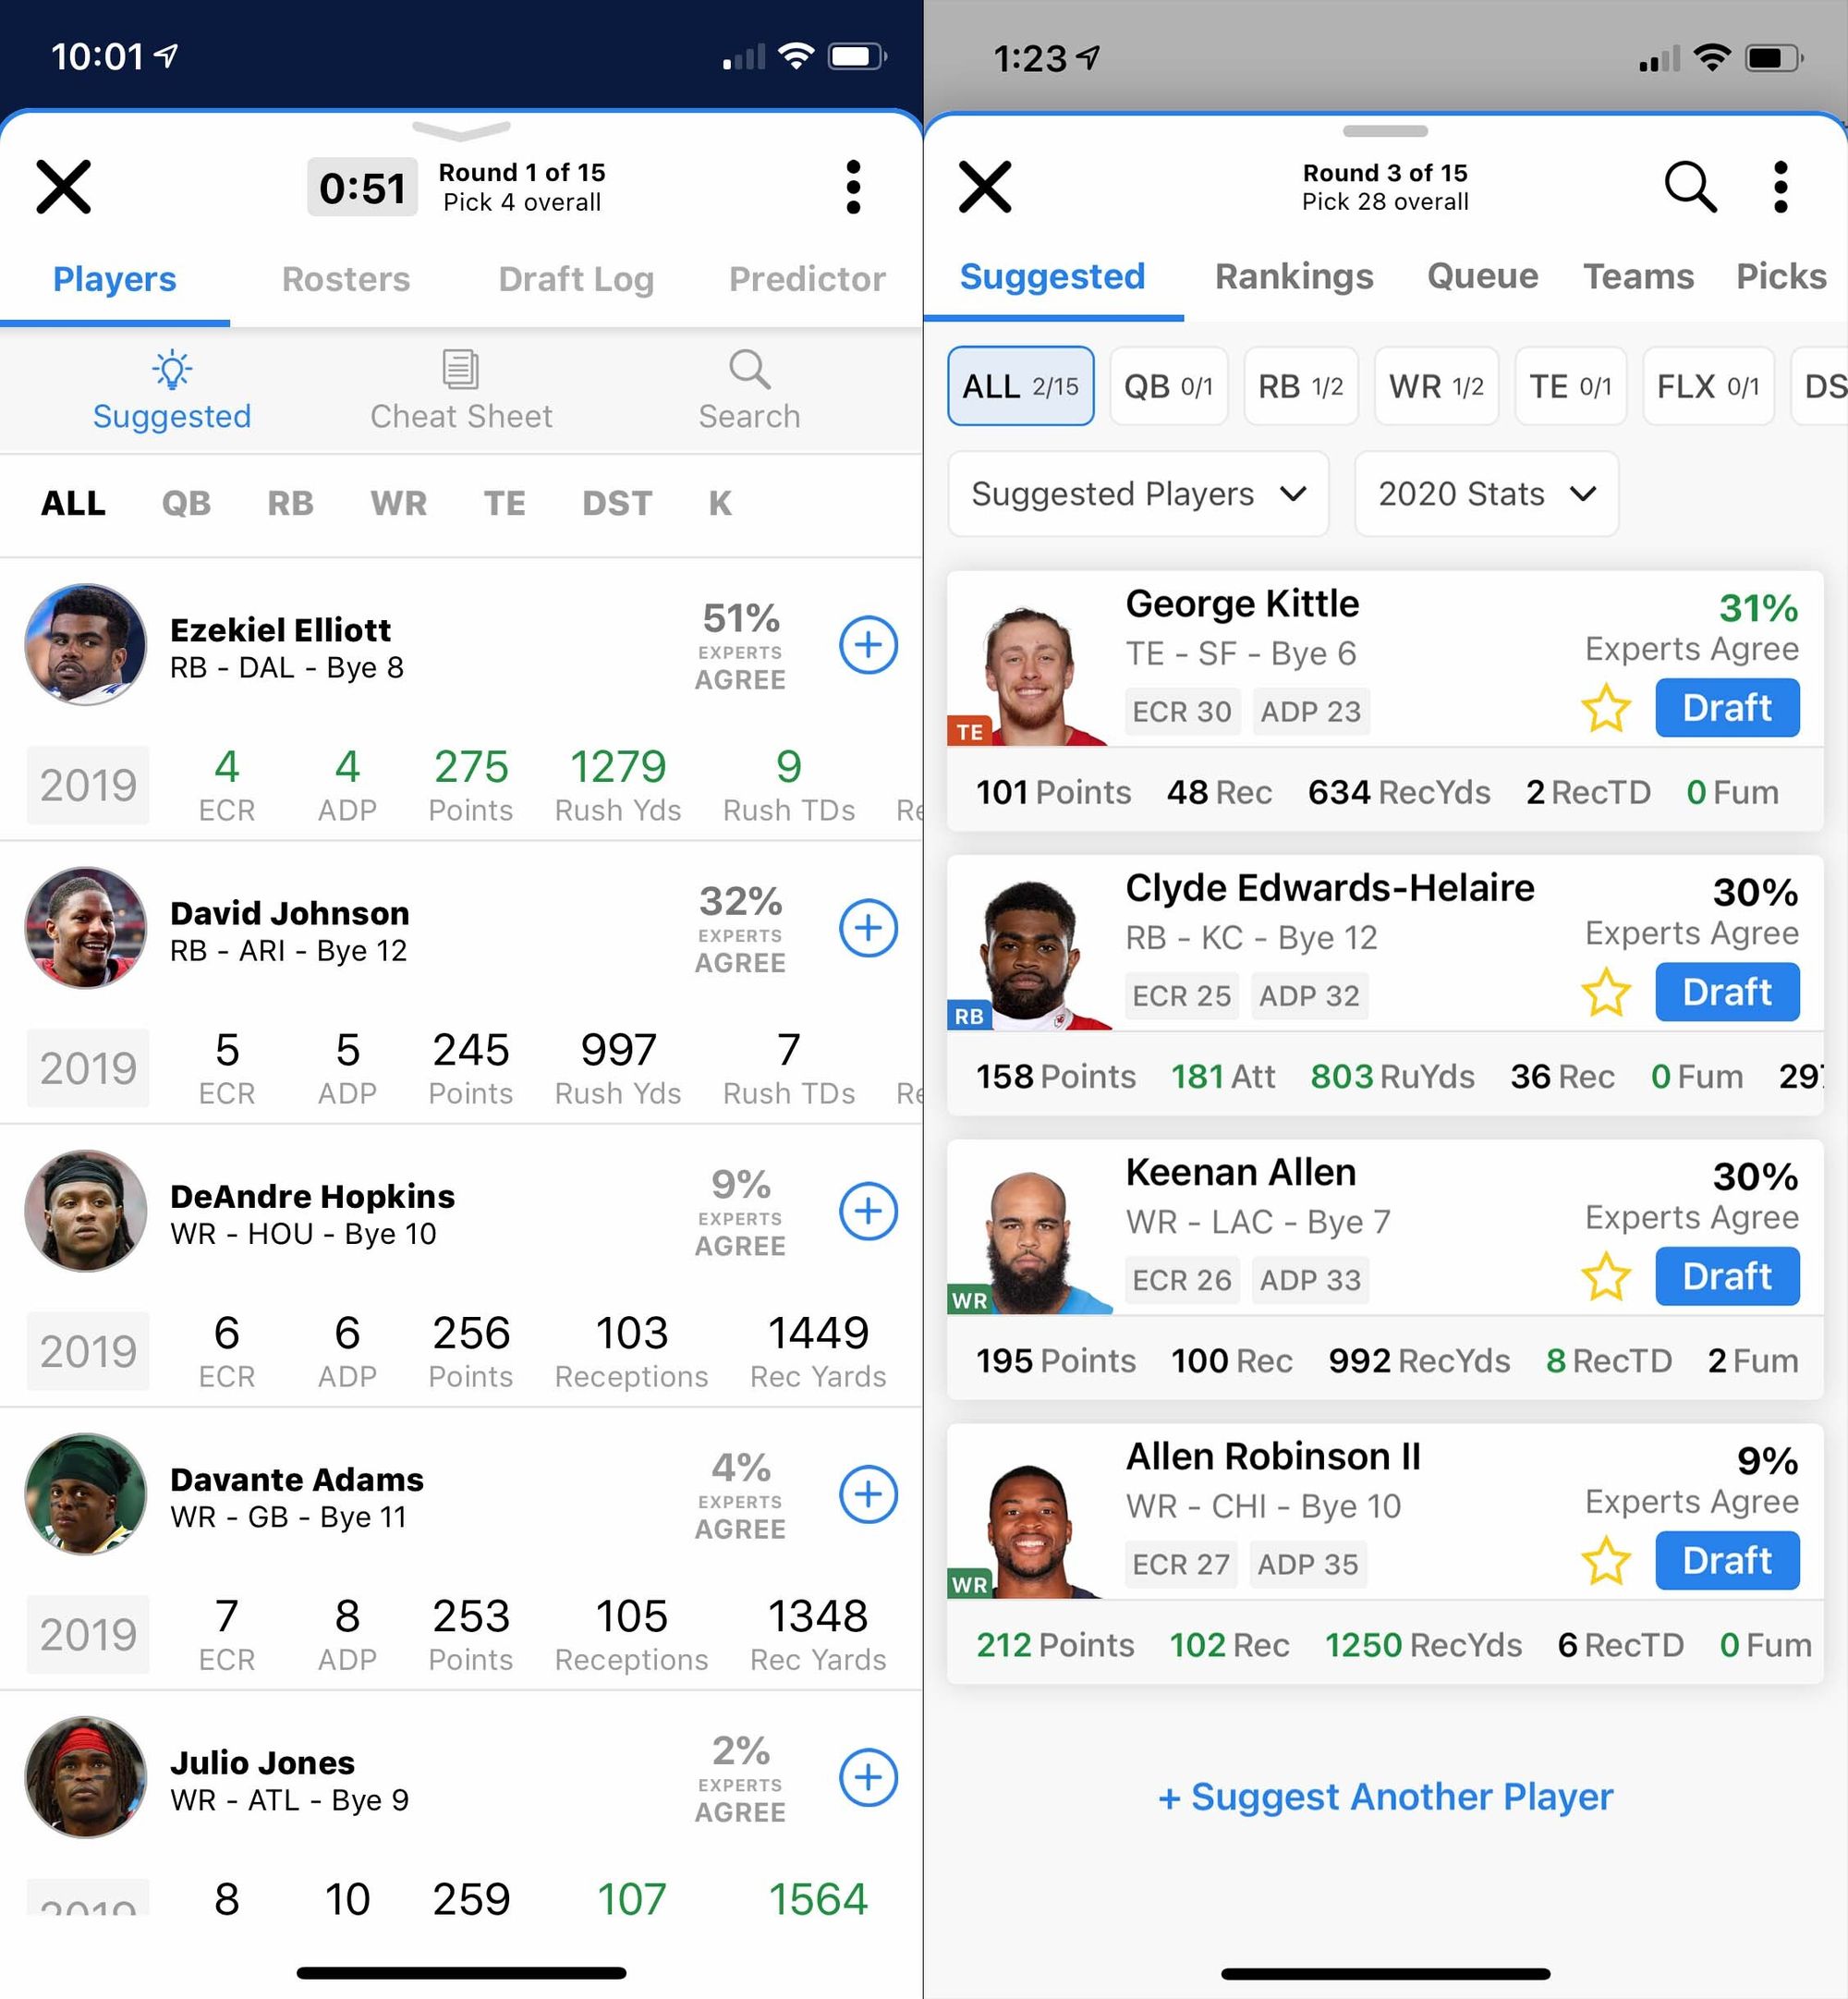Screen dimensions: 1848x1999
Task: Select the ALL position filter on right screen
Action: tap(1019, 386)
